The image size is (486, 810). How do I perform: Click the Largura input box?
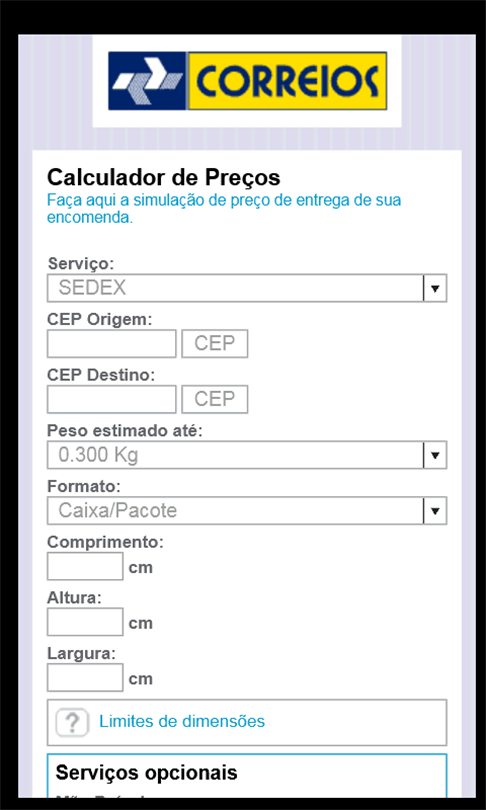pyautogui.click(x=85, y=678)
